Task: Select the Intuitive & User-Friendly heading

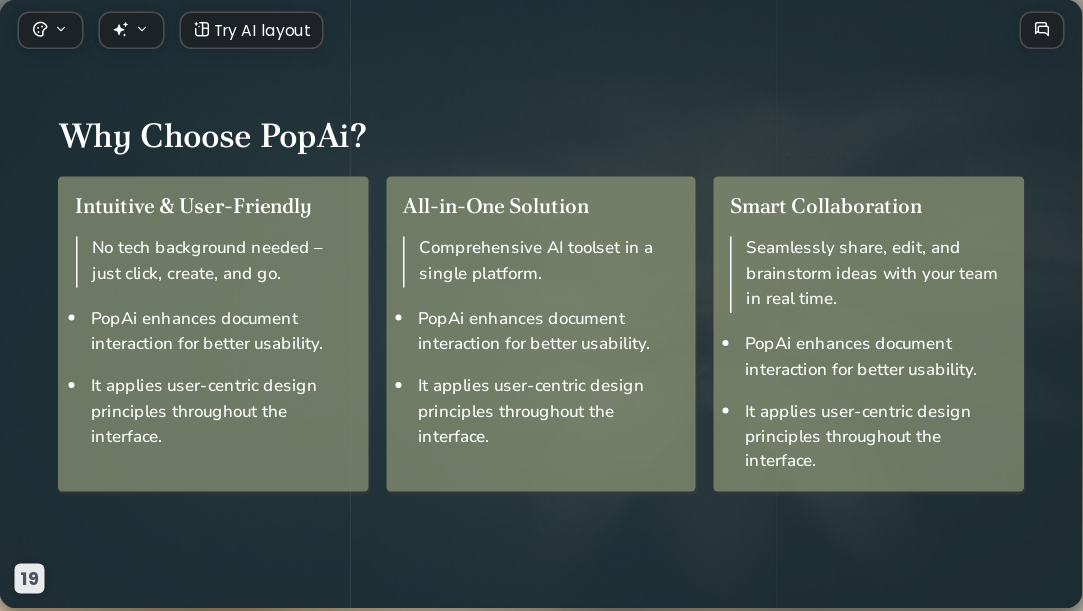Action: (x=193, y=206)
